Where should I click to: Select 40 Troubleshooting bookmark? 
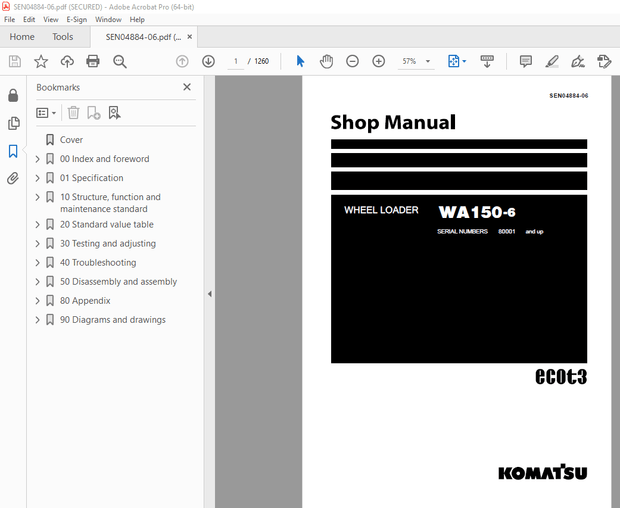[98, 262]
